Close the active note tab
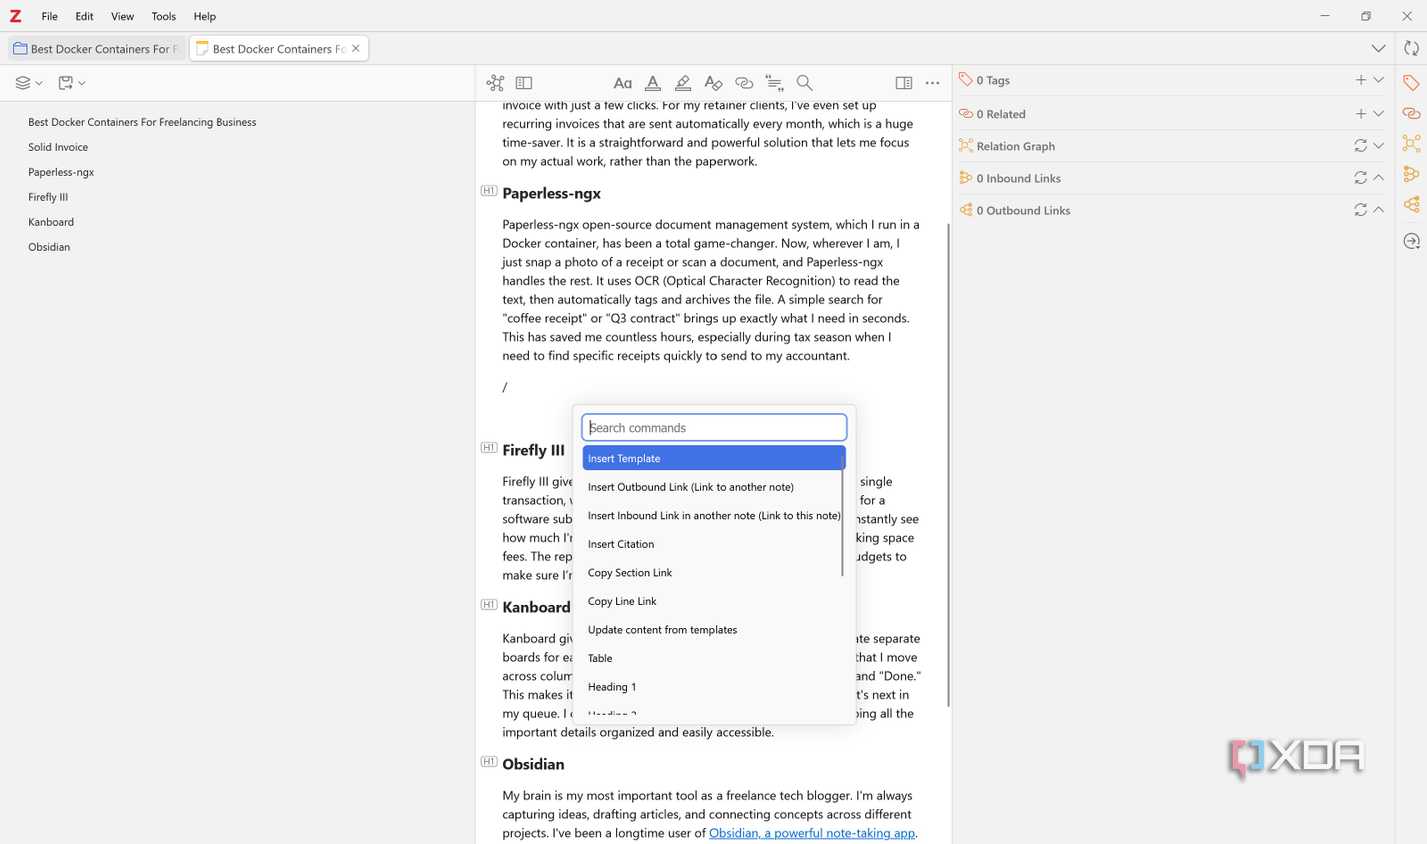This screenshot has width=1427, height=844. (x=356, y=48)
